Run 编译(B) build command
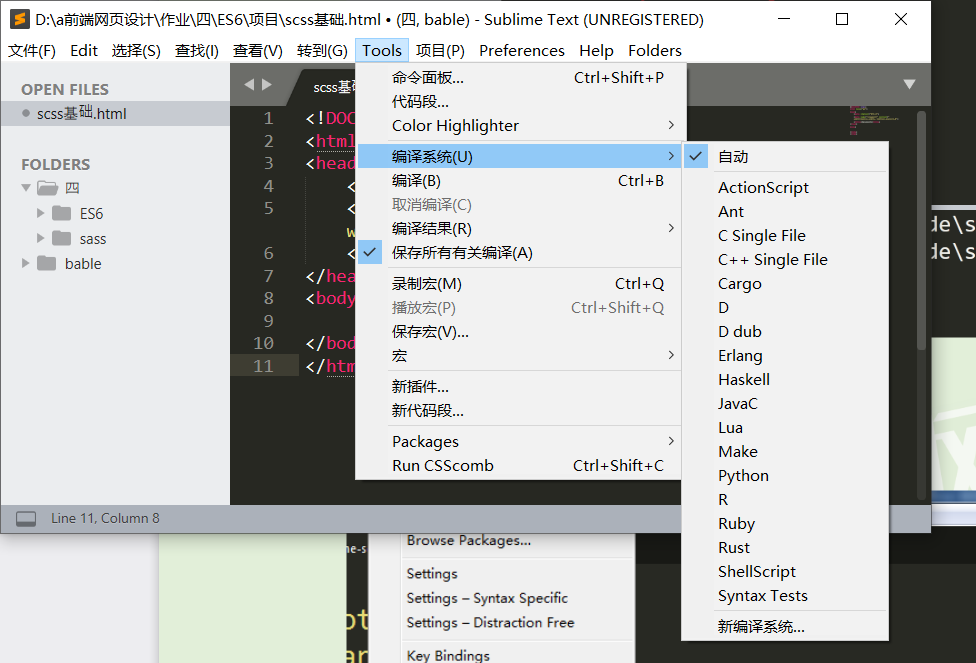 tap(520, 181)
